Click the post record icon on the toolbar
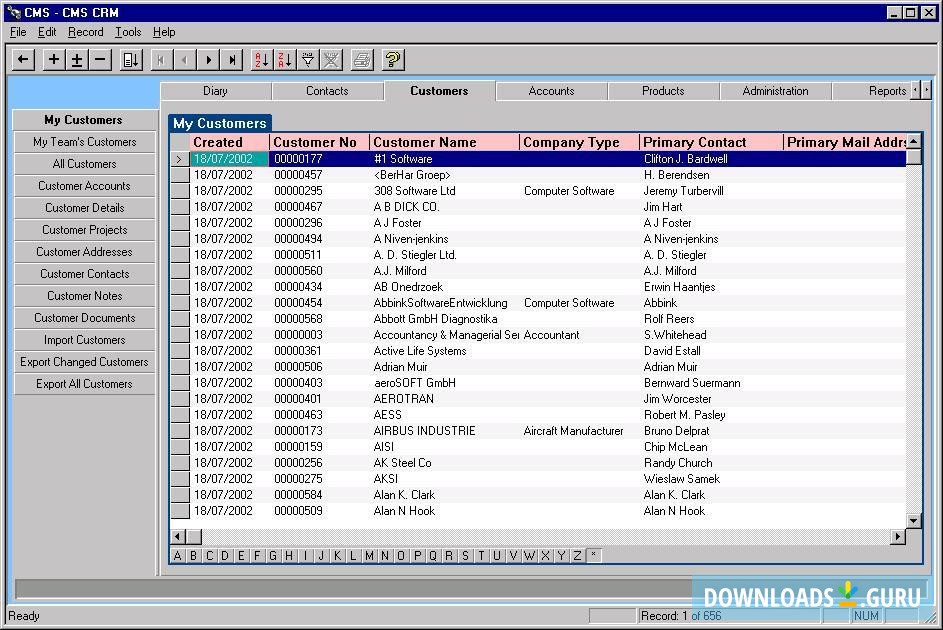The image size is (943, 630). (130, 60)
